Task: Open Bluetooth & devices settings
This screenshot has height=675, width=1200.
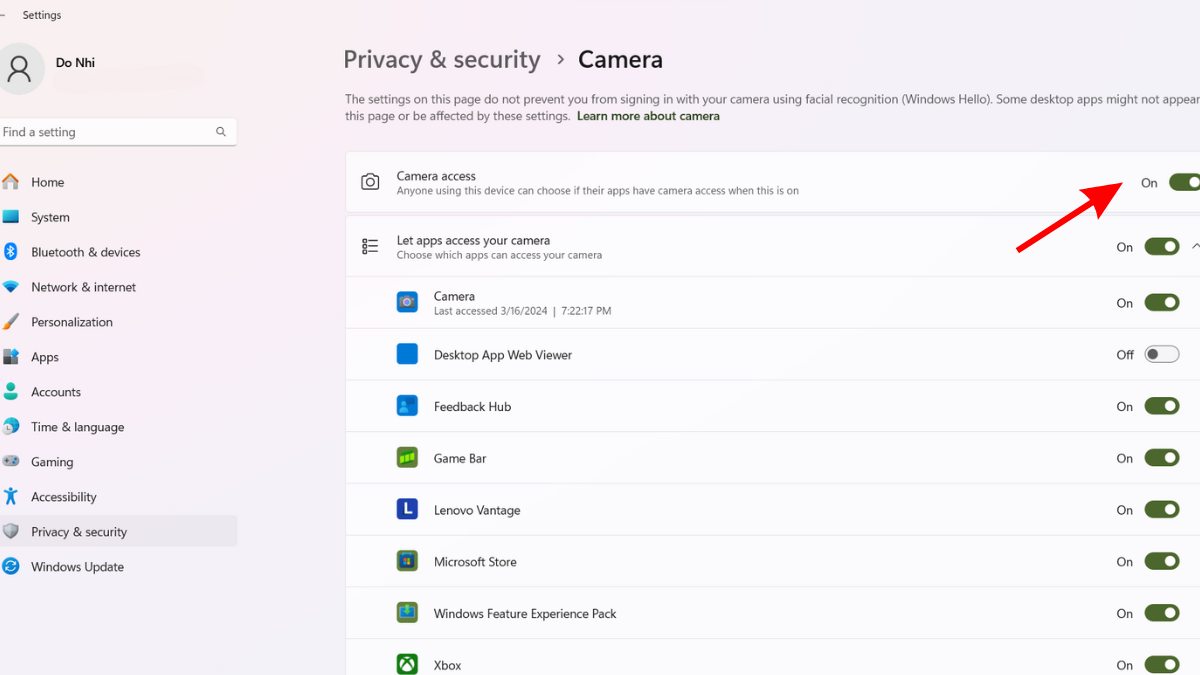Action: pos(85,252)
